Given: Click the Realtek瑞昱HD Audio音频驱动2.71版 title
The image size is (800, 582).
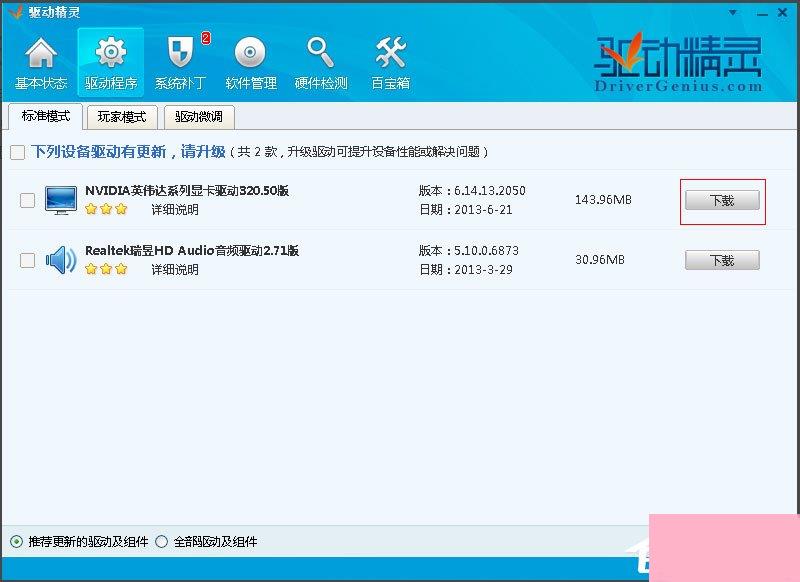Looking at the screenshot, I should 192,250.
